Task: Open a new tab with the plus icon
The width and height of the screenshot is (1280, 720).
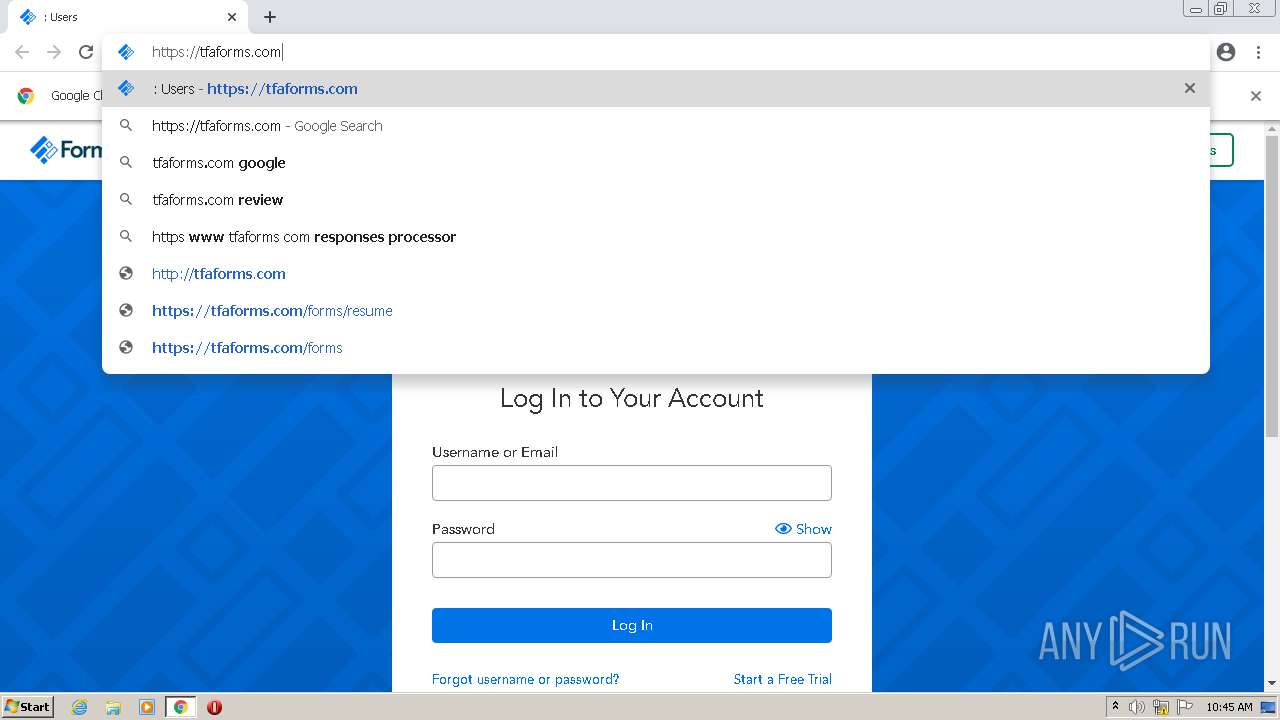Action: 270,17
